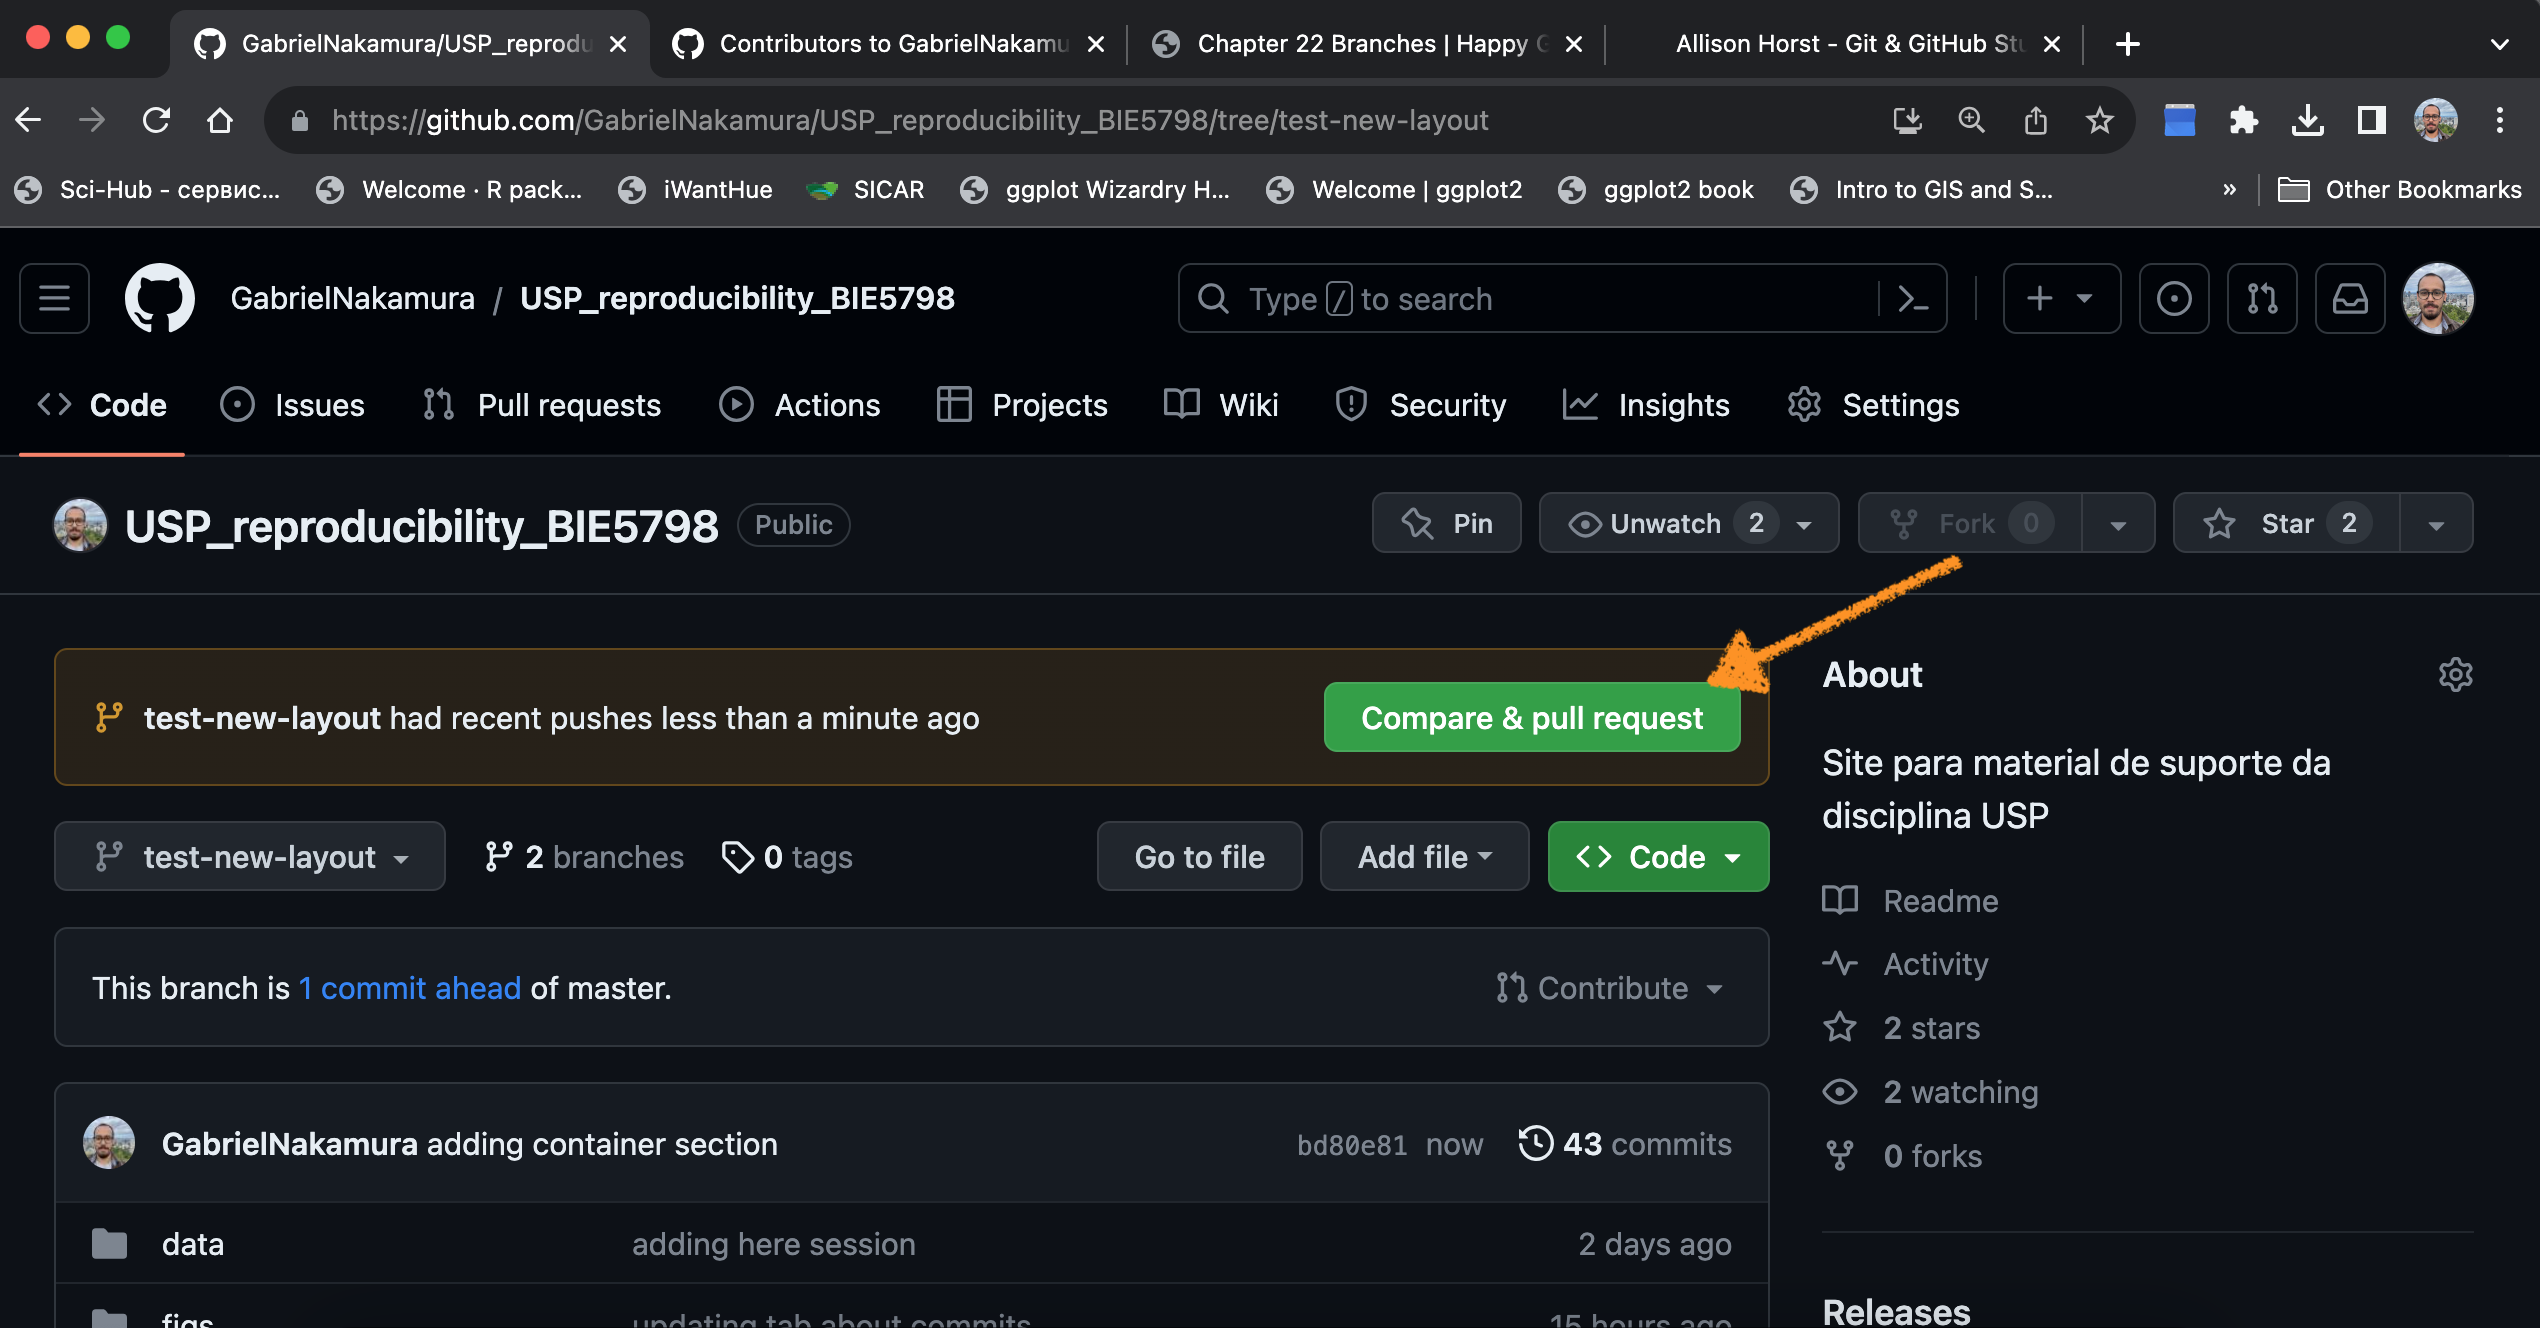Open the user avatar menu in the GitHub header

2438,298
